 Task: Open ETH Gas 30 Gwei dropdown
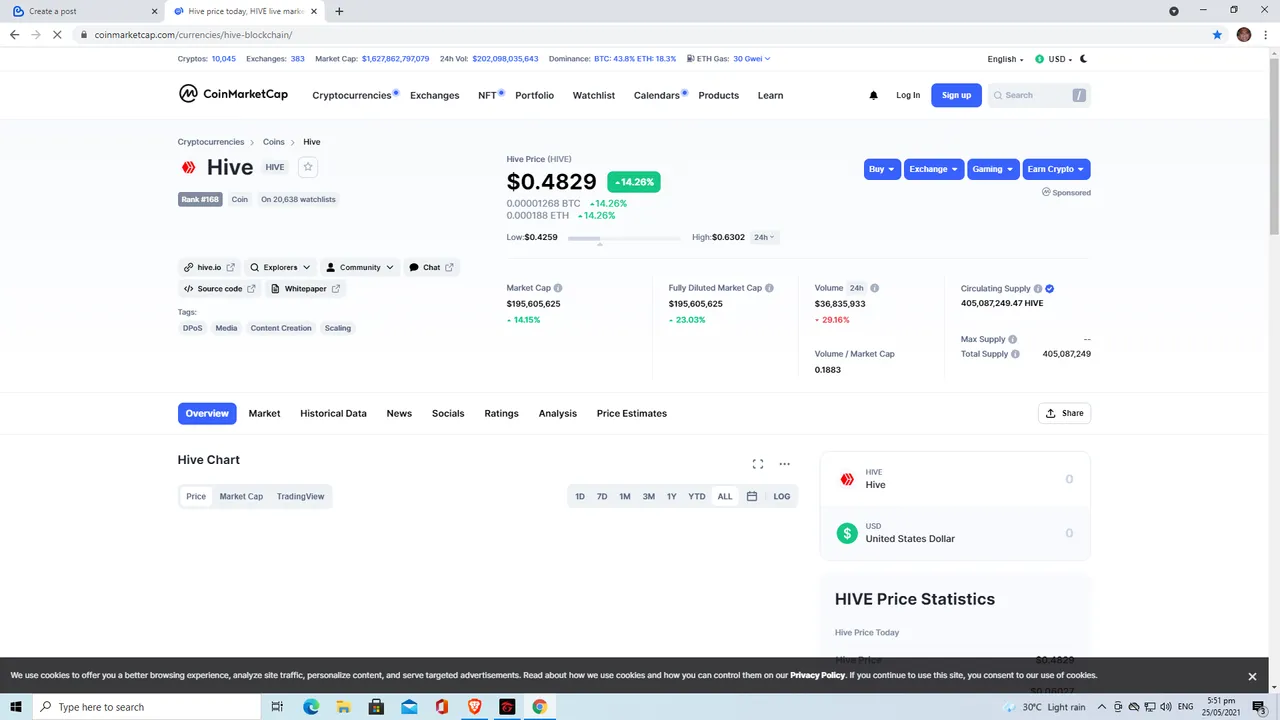click(751, 58)
